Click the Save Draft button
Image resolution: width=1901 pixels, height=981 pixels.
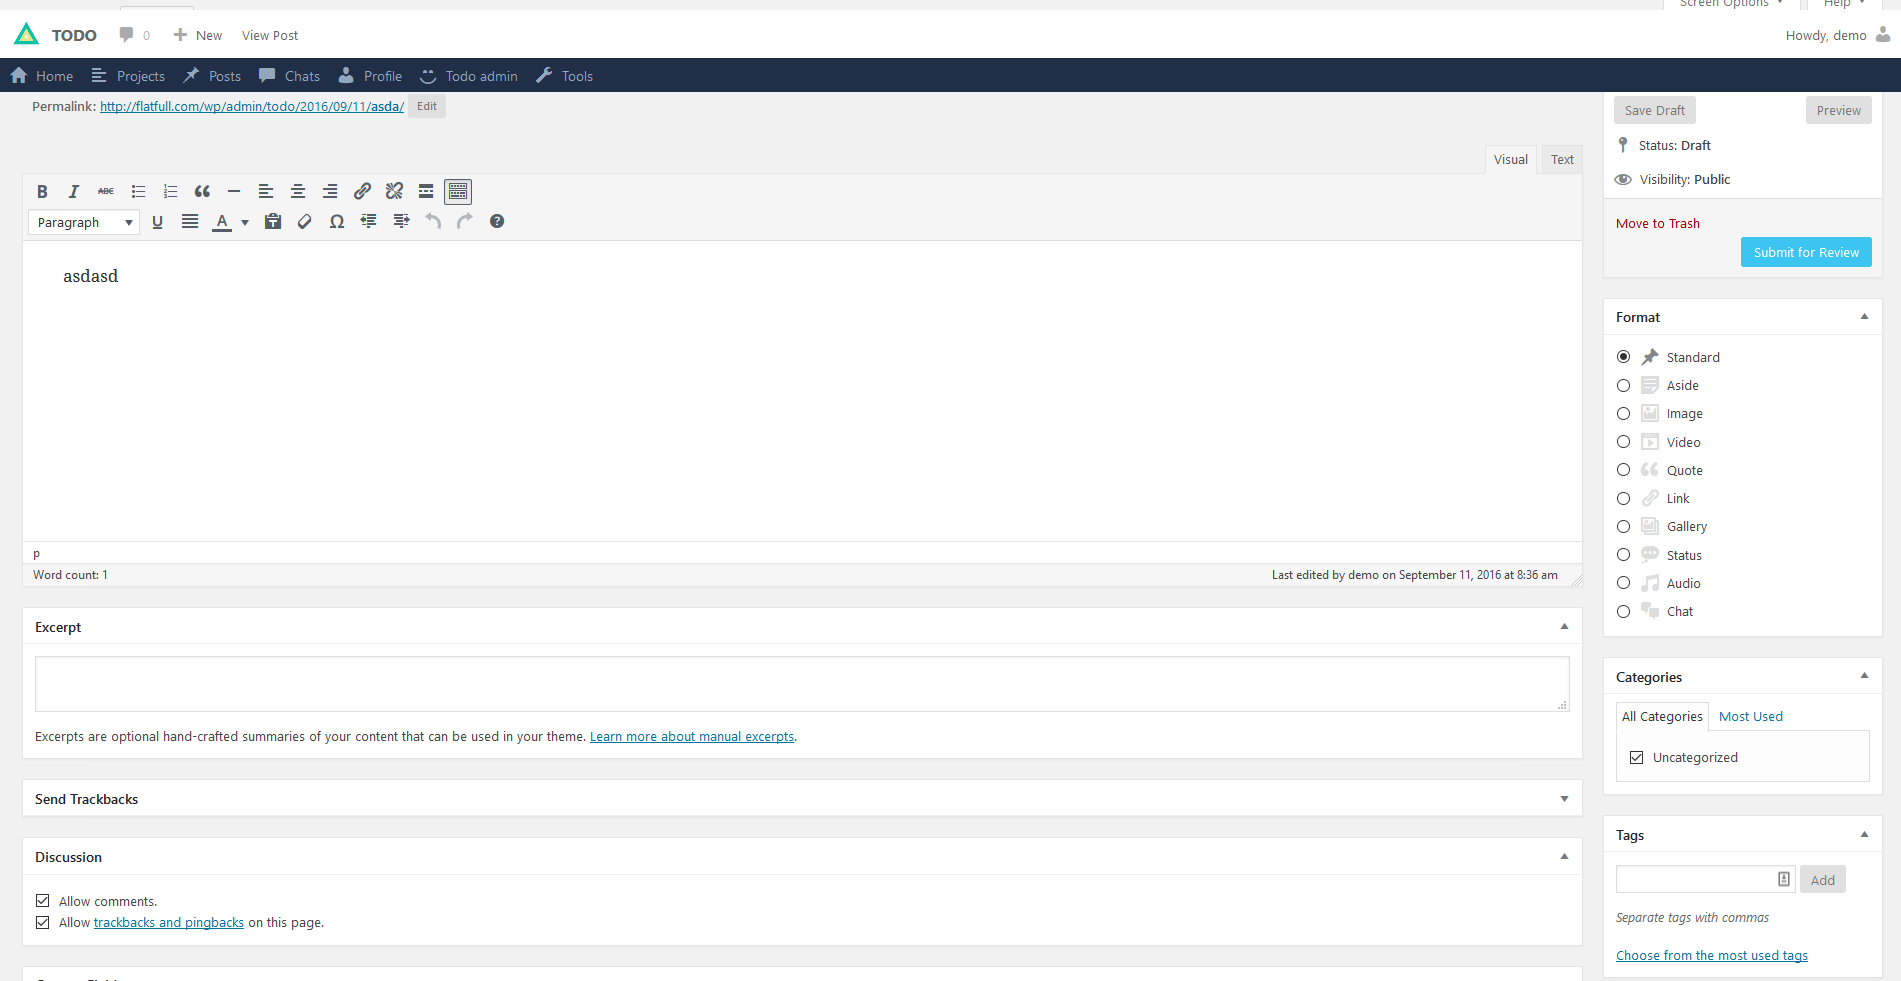tap(1654, 110)
